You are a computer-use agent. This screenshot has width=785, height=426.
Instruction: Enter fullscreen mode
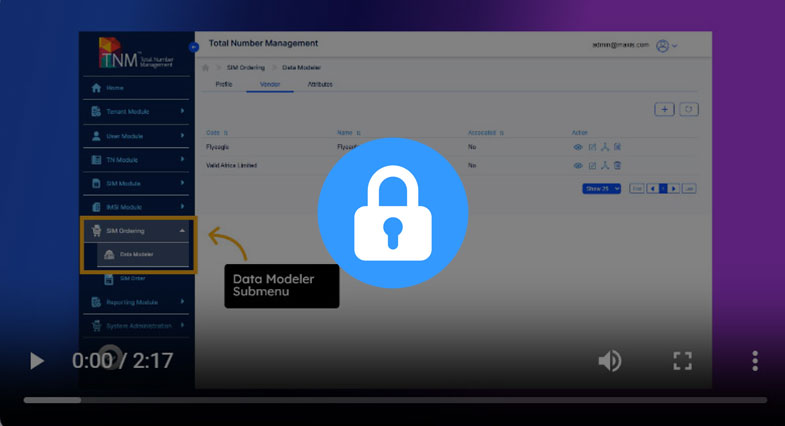pos(682,361)
